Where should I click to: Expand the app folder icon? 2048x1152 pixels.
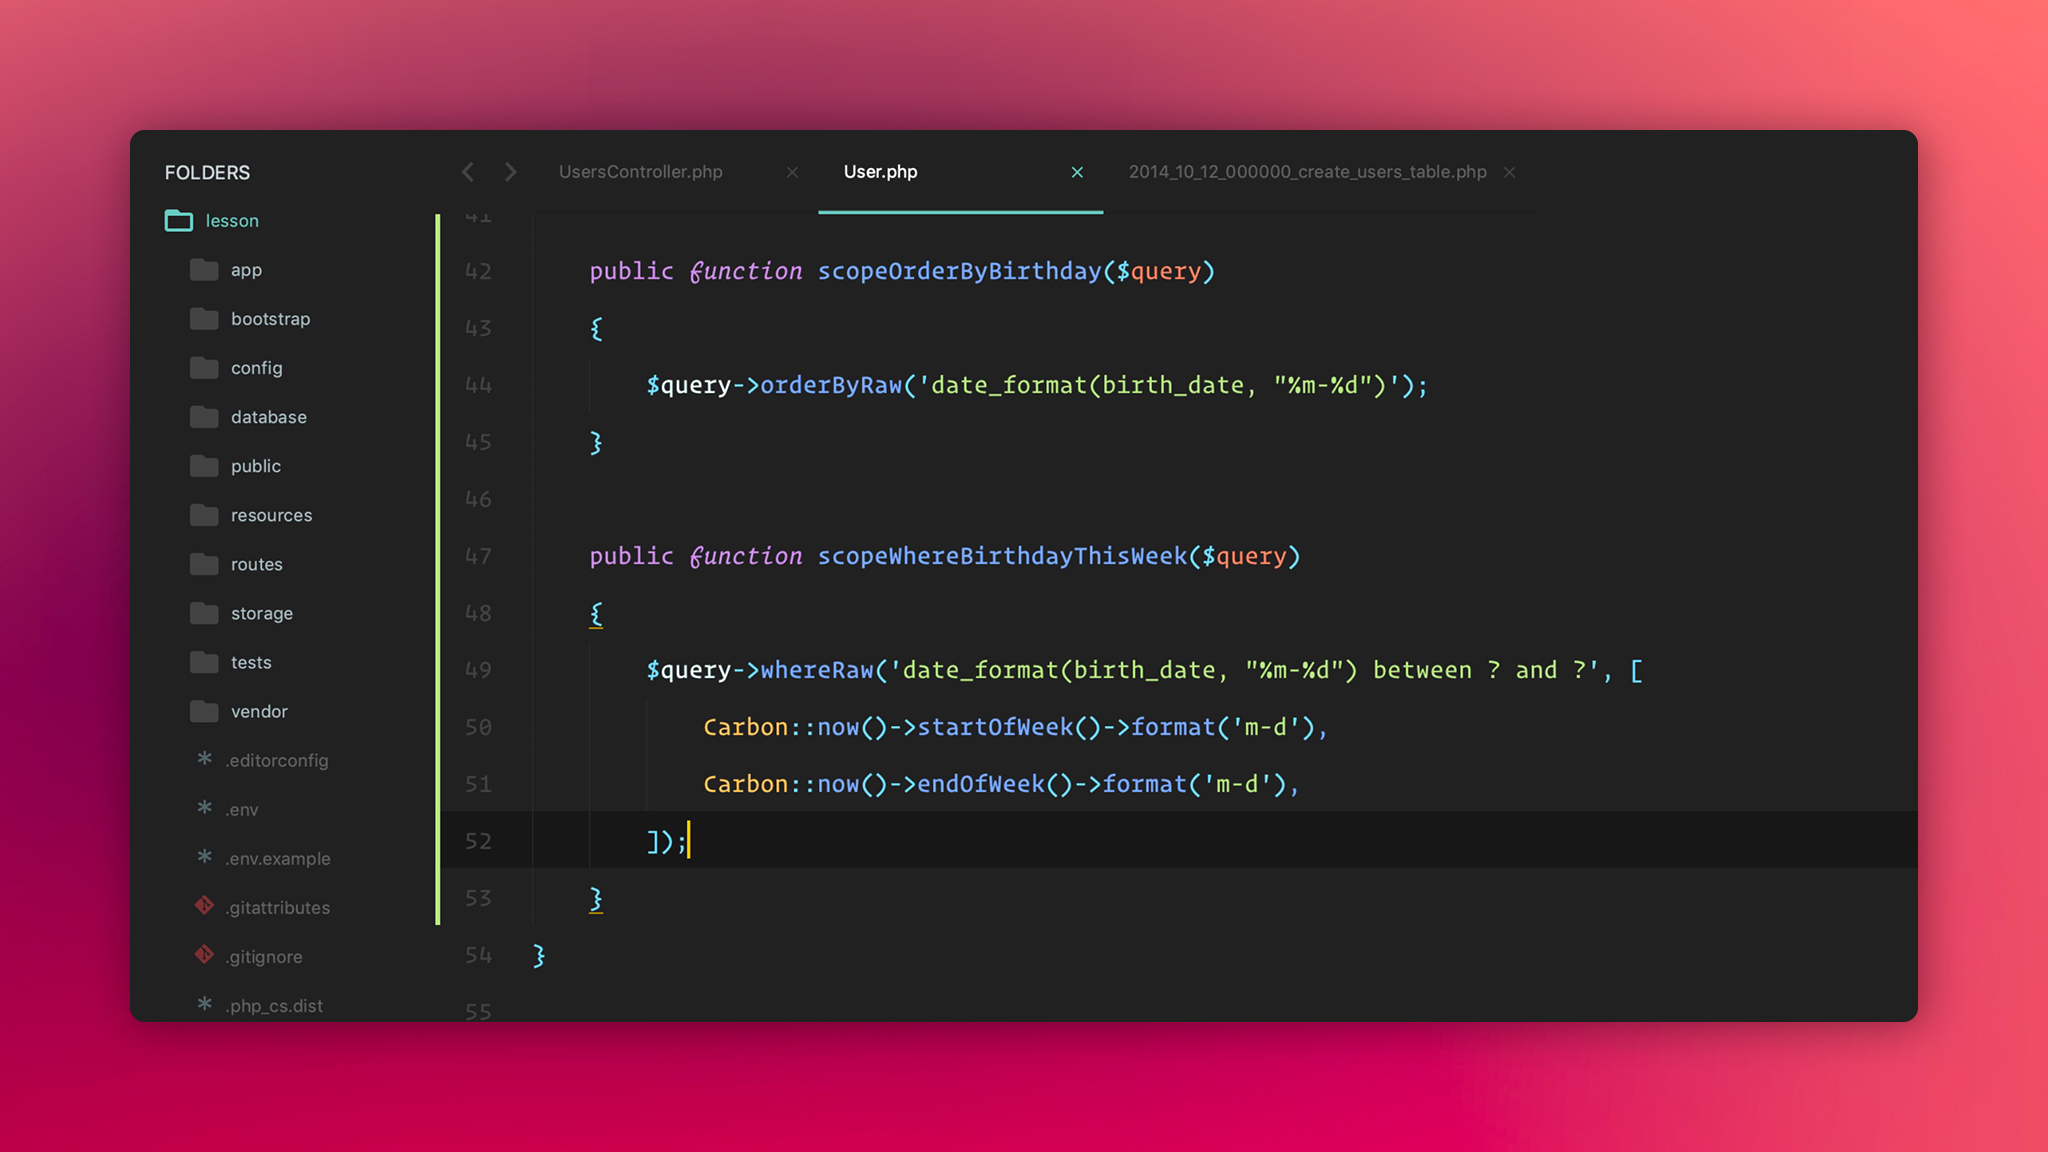204,269
